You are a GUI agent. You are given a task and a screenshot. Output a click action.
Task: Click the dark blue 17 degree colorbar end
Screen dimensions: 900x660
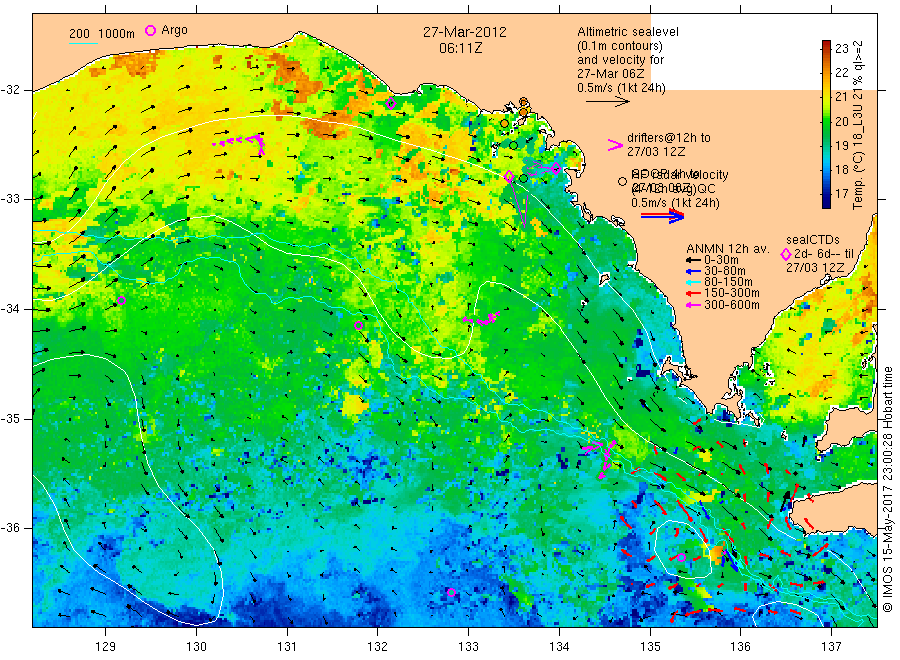826,201
